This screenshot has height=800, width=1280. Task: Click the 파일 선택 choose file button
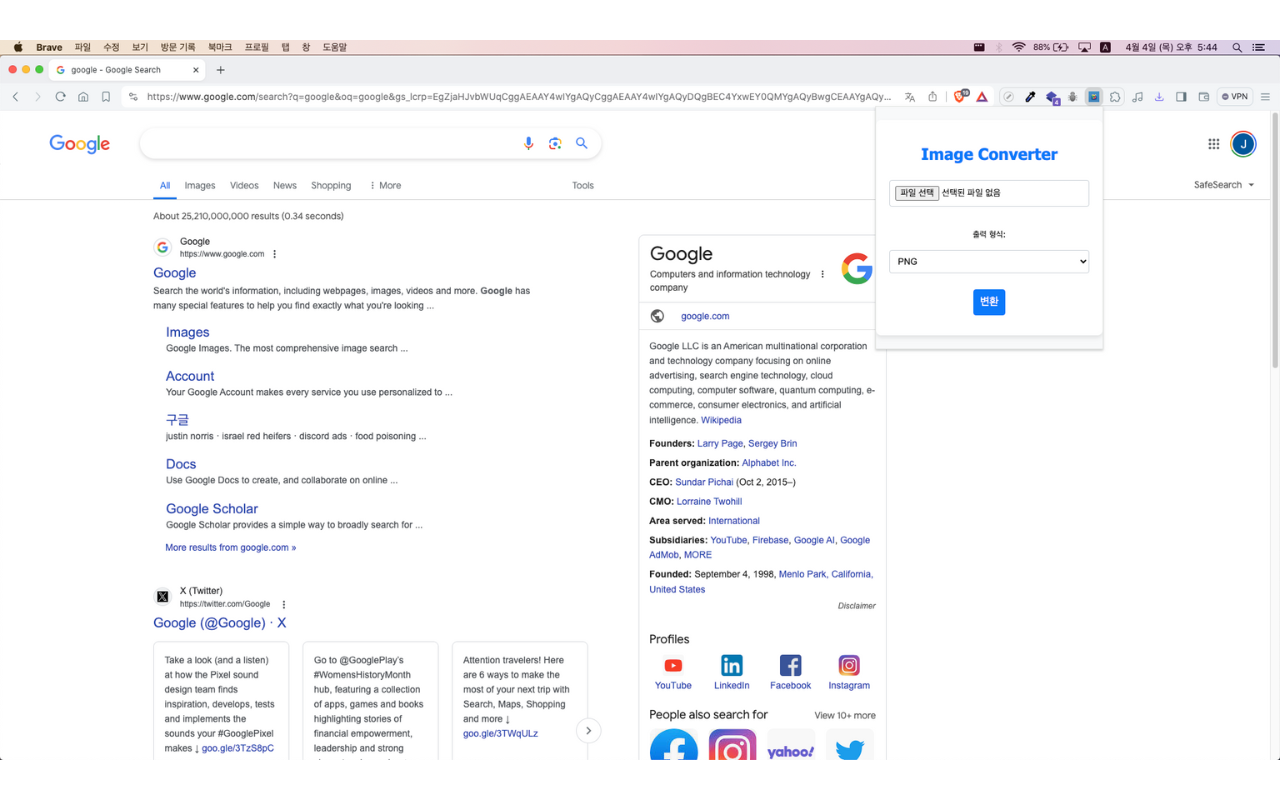click(x=916, y=193)
